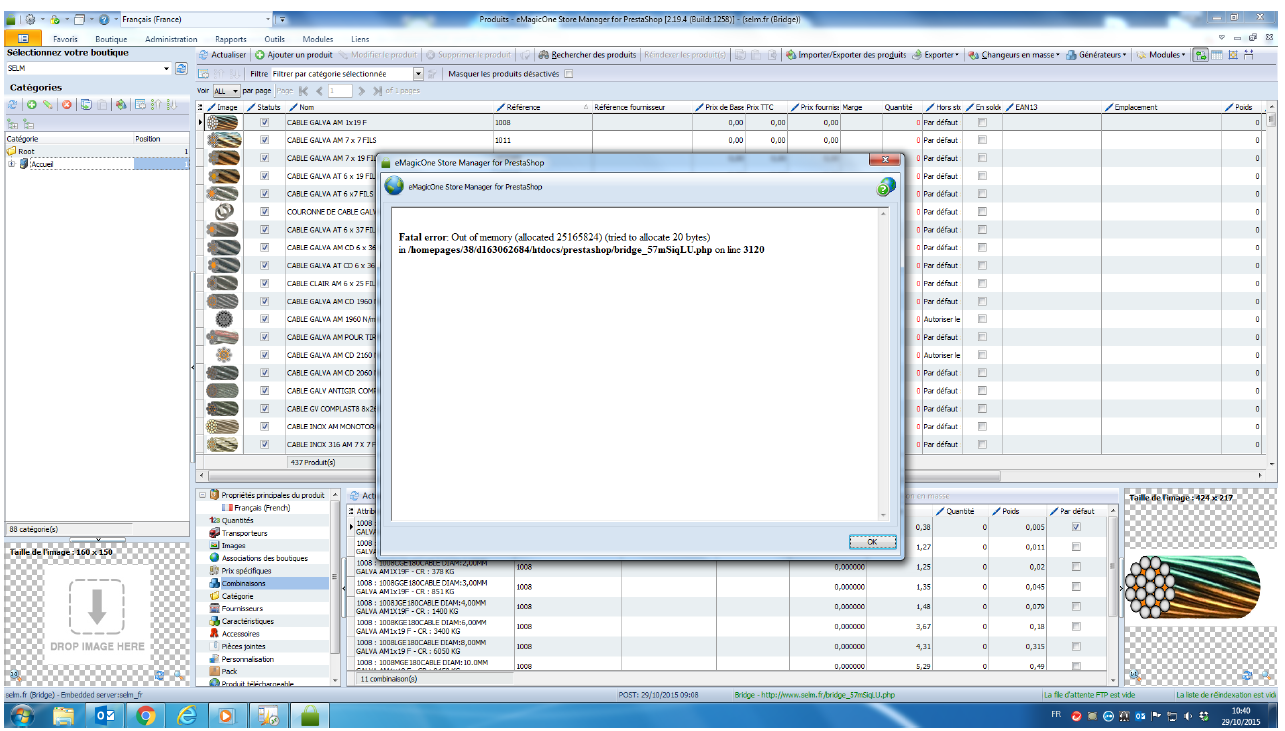Open Rechercher des produits
The image size is (1285, 731).
(588, 55)
